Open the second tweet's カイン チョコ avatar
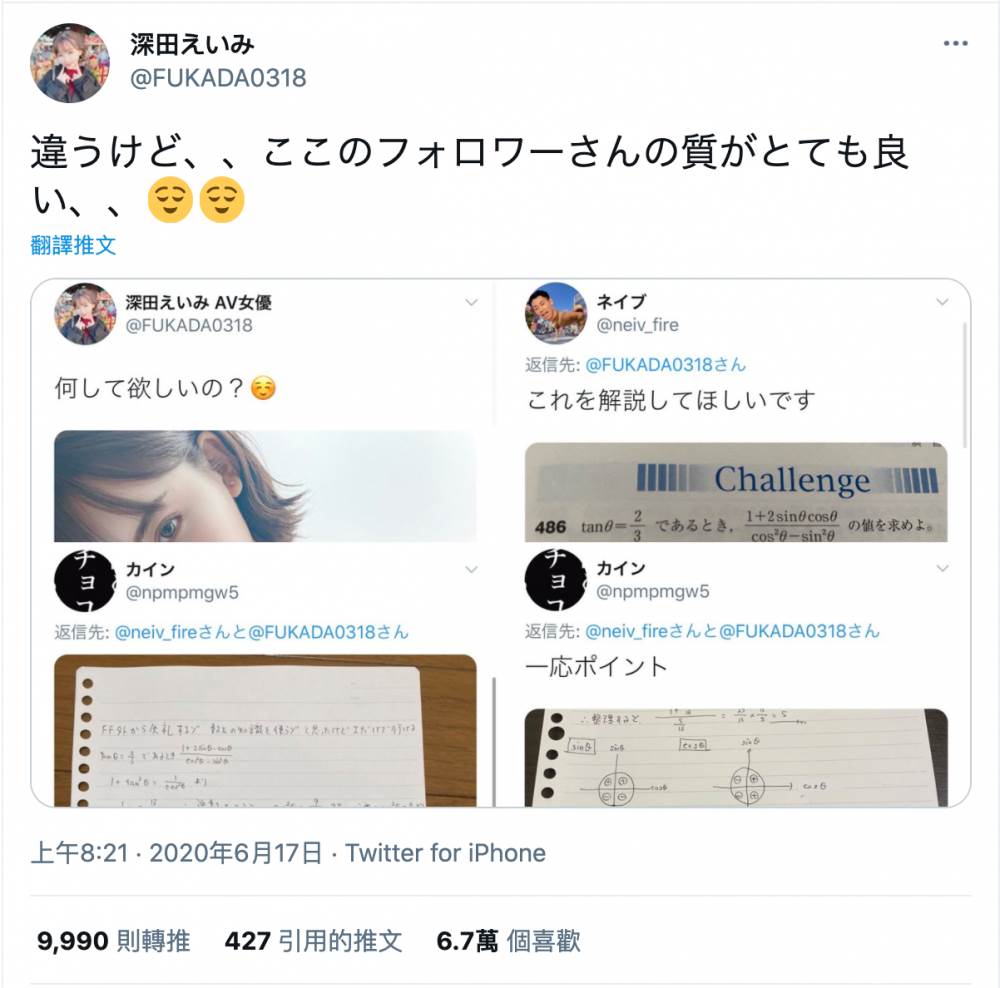 (555, 580)
